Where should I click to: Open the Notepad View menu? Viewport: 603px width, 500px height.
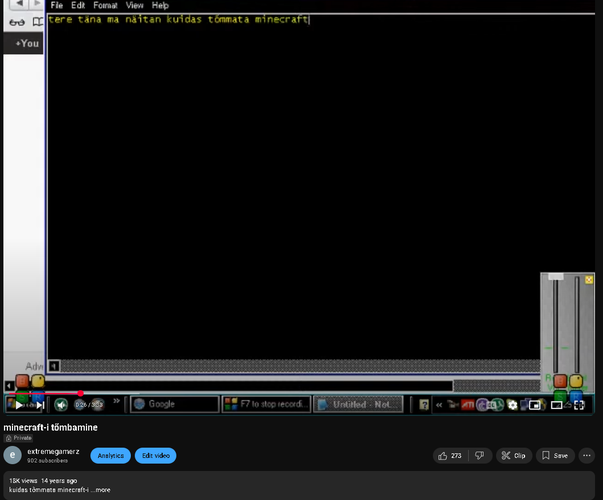click(134, 5)
